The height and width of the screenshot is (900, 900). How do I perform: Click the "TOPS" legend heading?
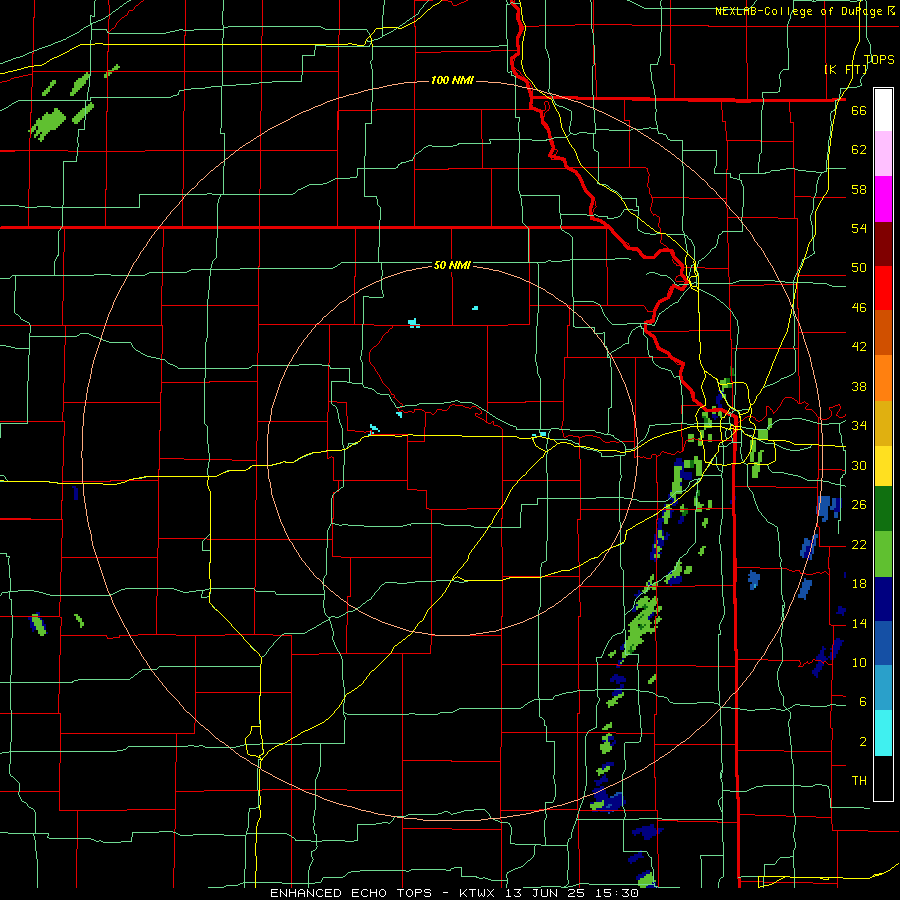(x=879, y=59)
